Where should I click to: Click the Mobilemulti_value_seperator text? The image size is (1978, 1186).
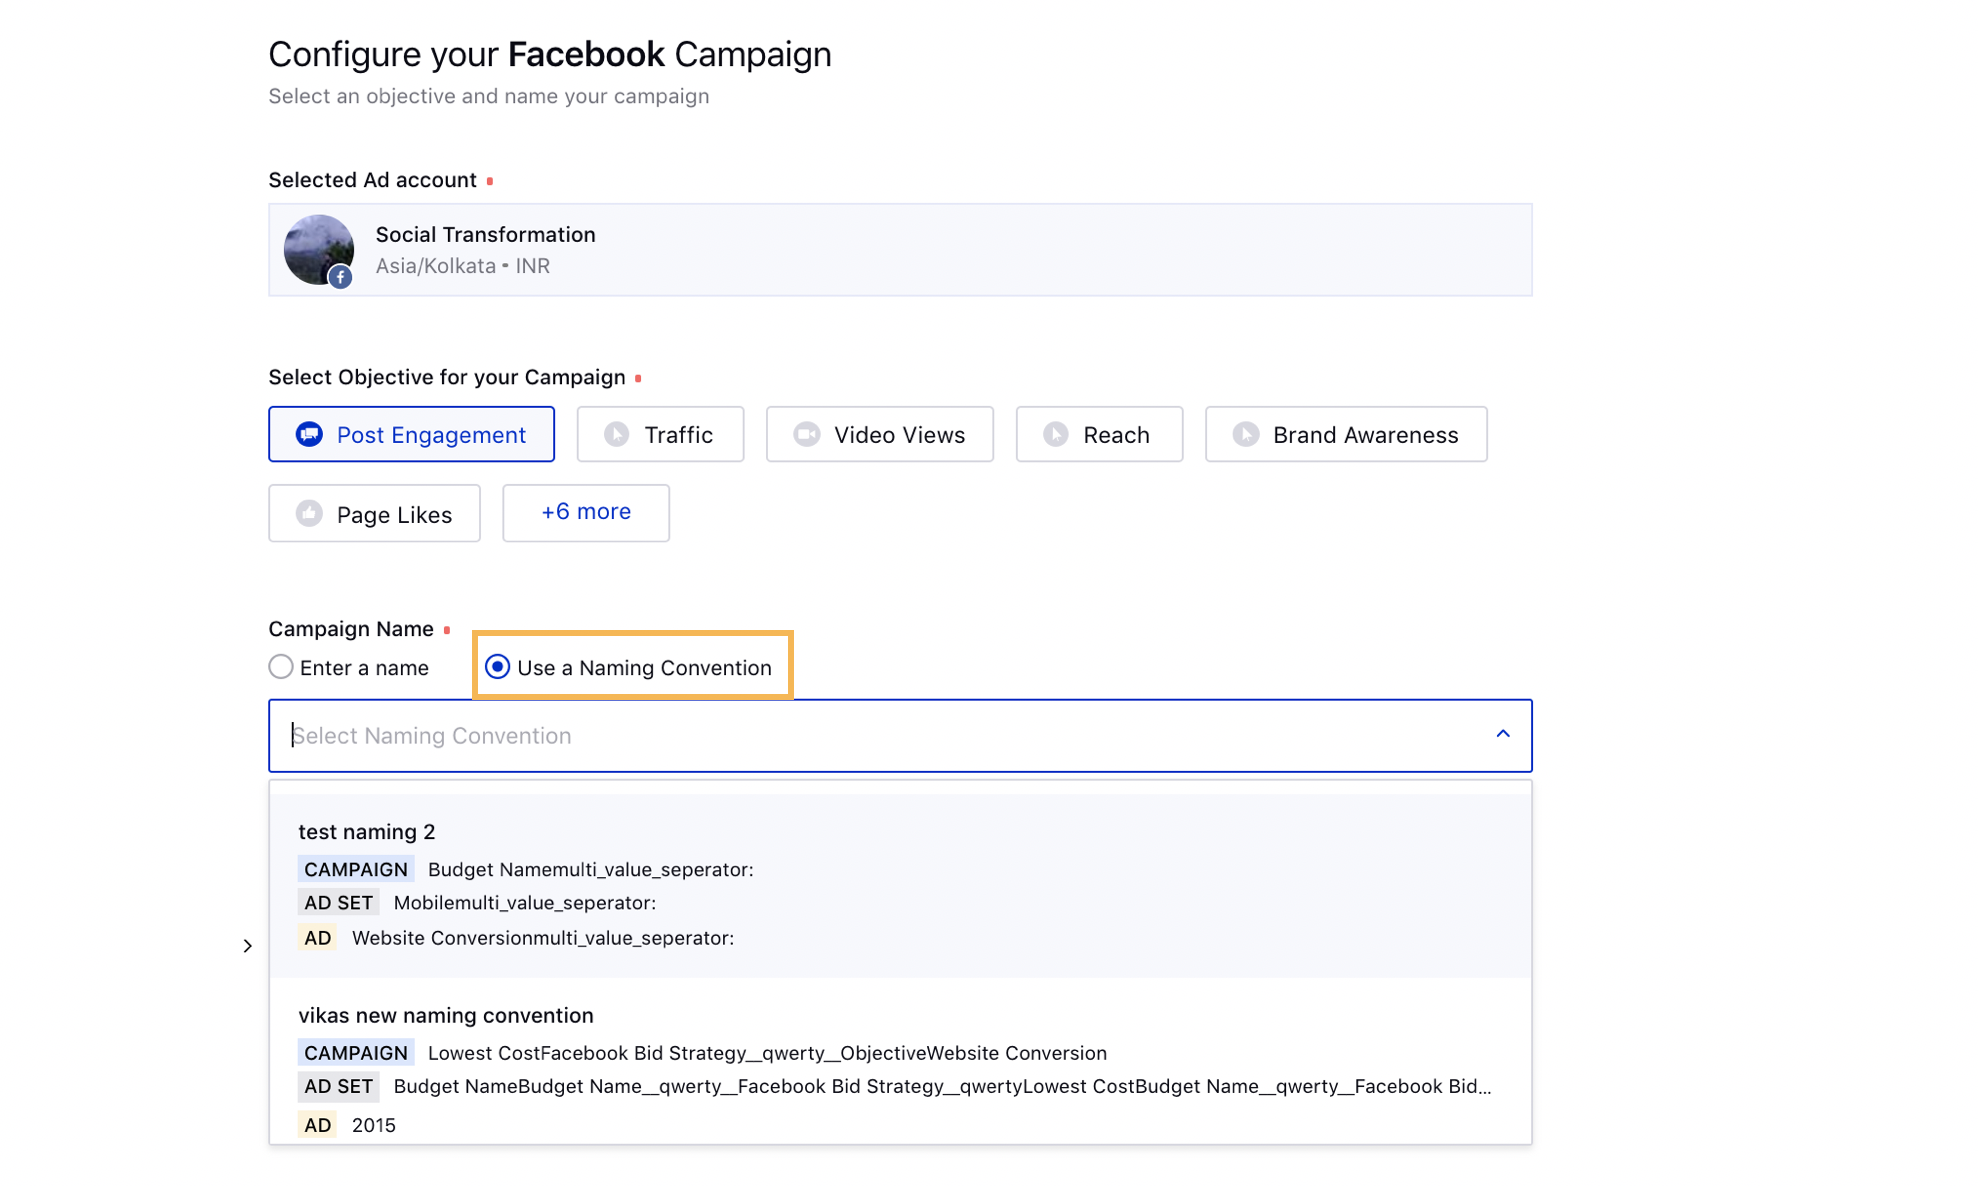point(525,902)
